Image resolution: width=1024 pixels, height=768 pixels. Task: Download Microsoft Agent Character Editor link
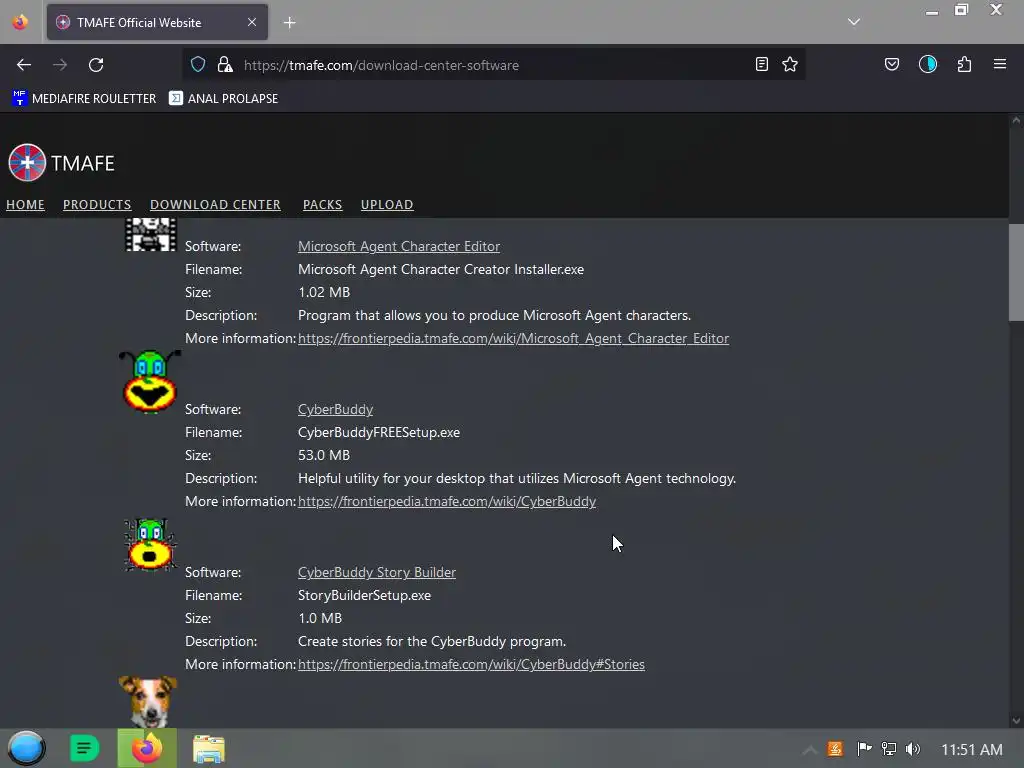tap(399, 246)
